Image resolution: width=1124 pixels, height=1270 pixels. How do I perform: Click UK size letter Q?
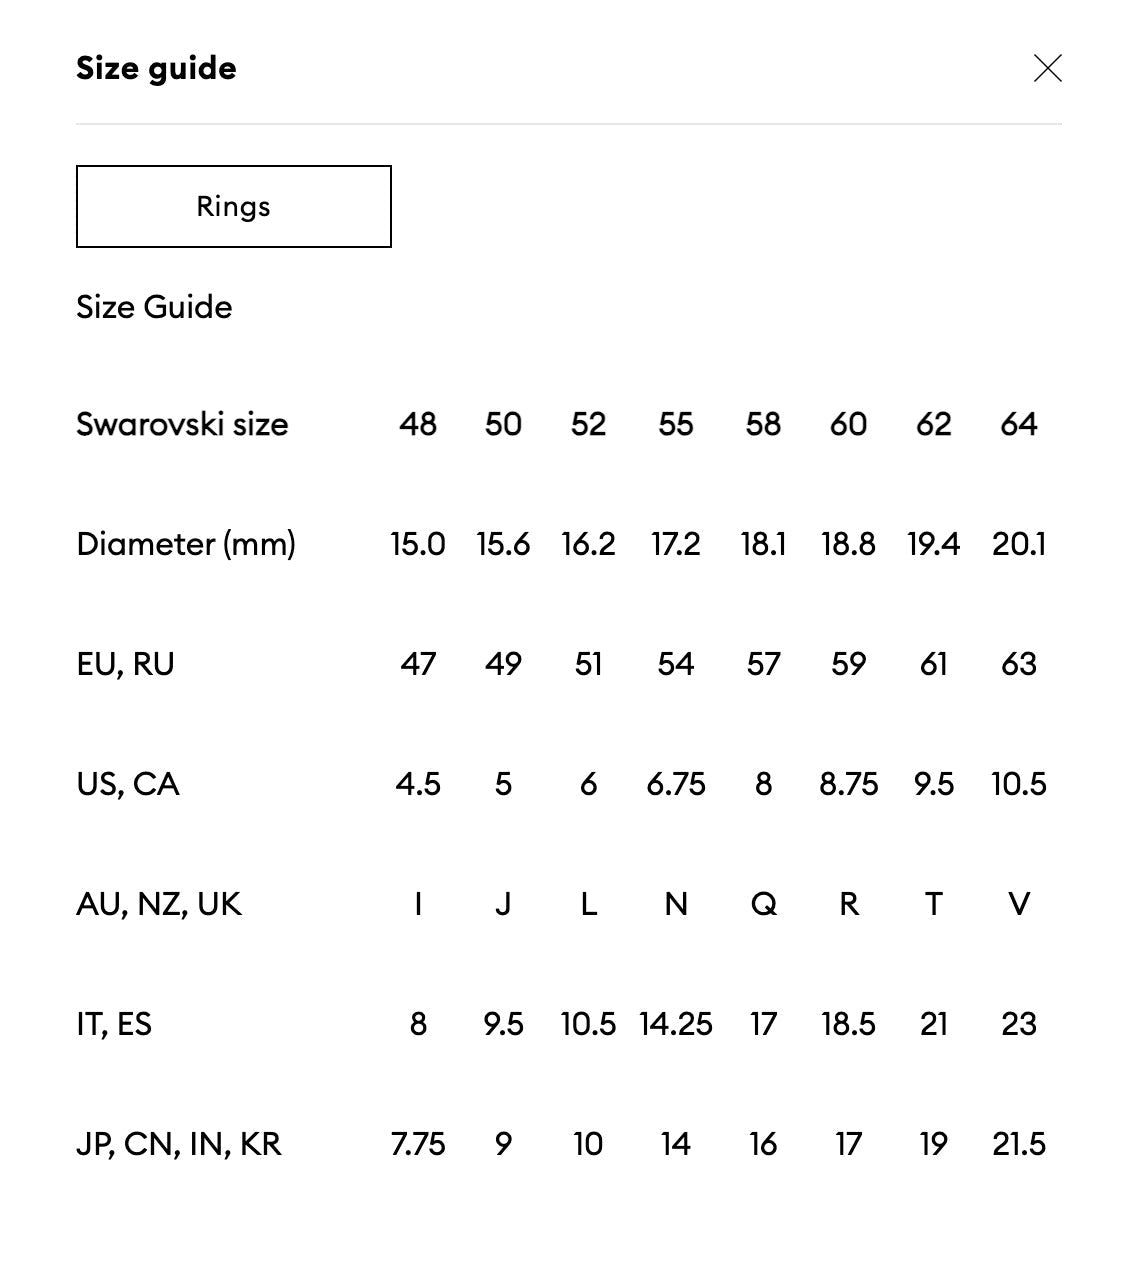(763, 904)
